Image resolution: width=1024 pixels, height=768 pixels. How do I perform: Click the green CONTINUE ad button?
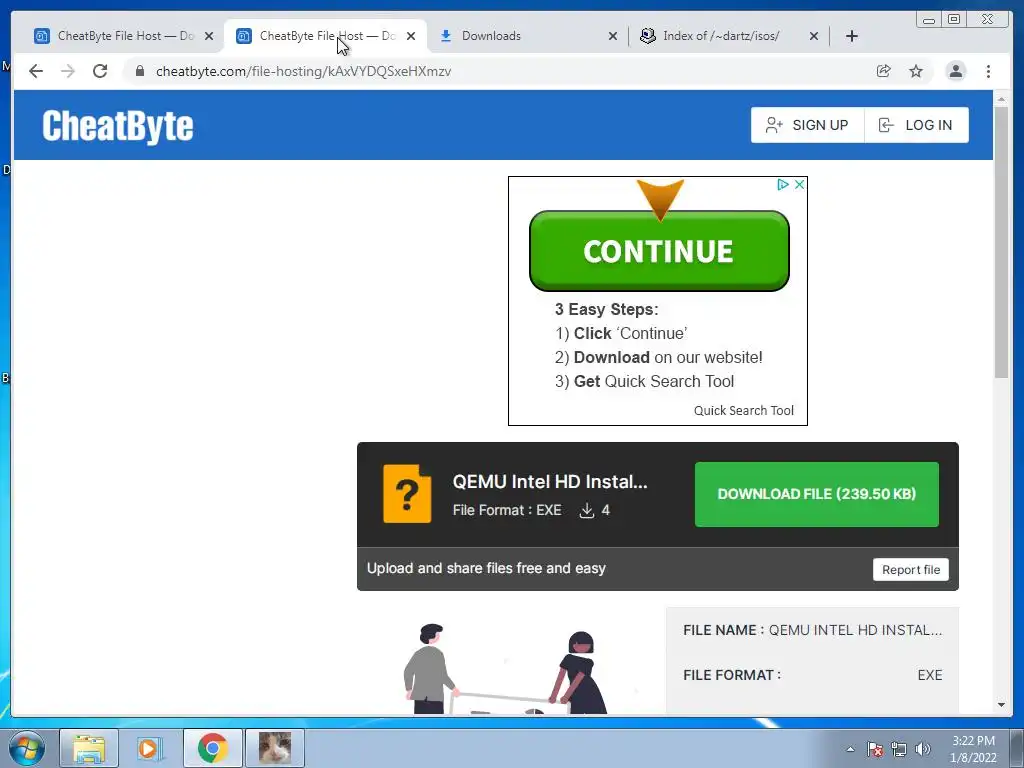[659, 251]
